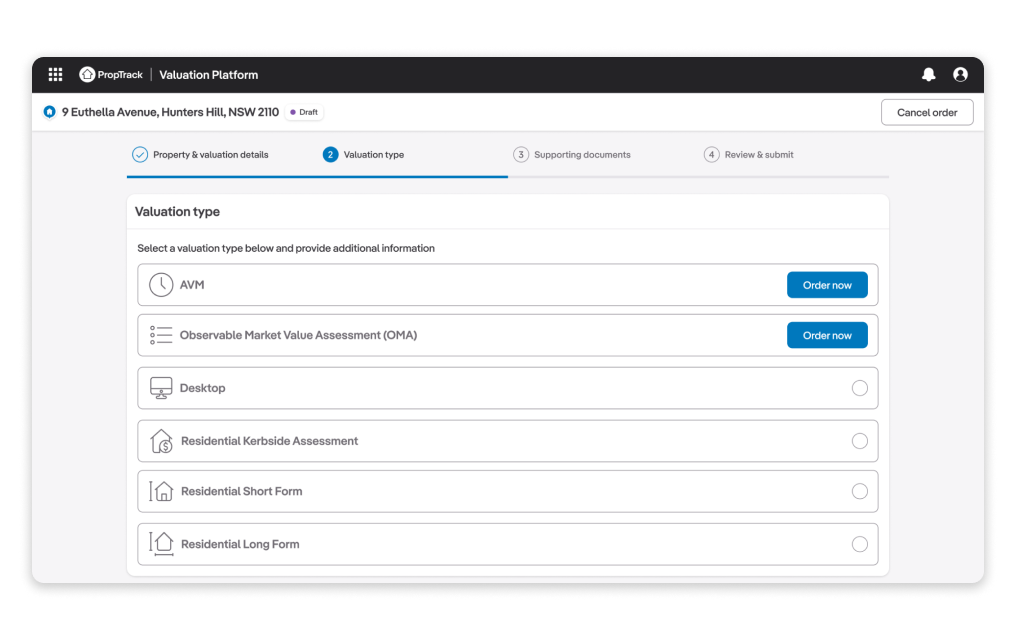1016x640 pixels.
Task: Click the Residential Long Form house icon
Action: [x=161, y=543]
